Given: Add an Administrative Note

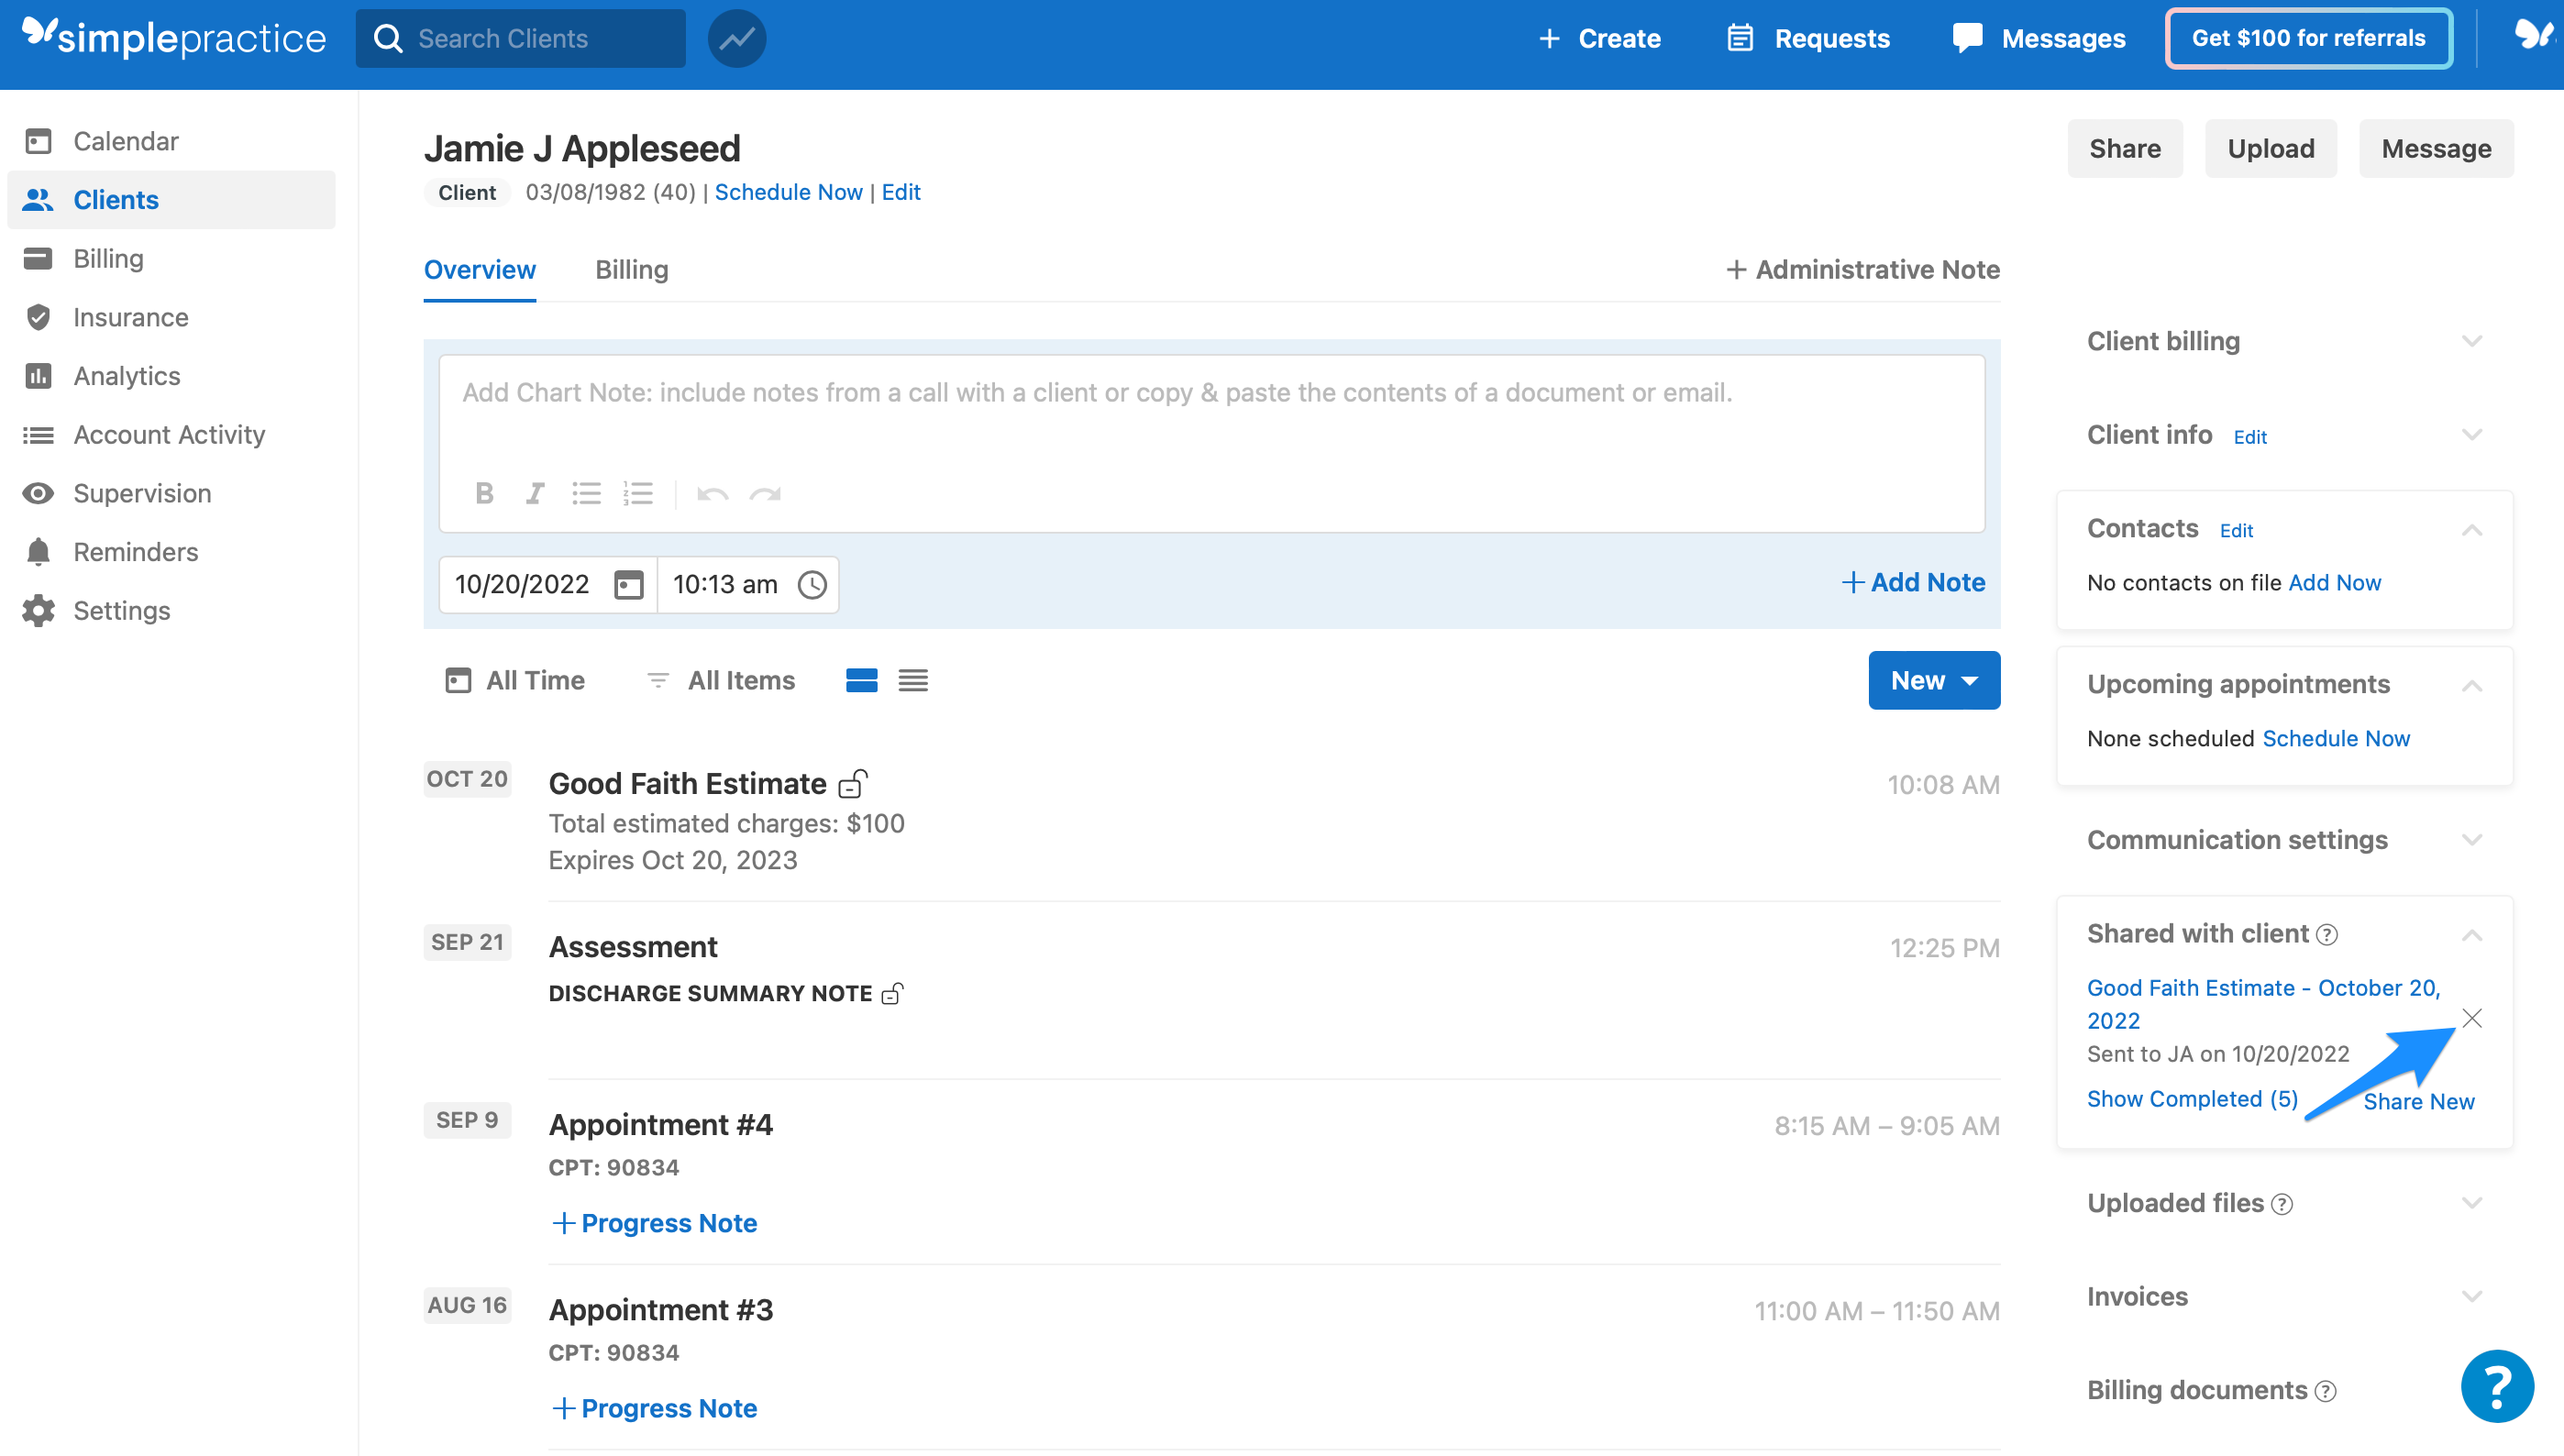Looking at the screenshot, I should click(1863, 270).
